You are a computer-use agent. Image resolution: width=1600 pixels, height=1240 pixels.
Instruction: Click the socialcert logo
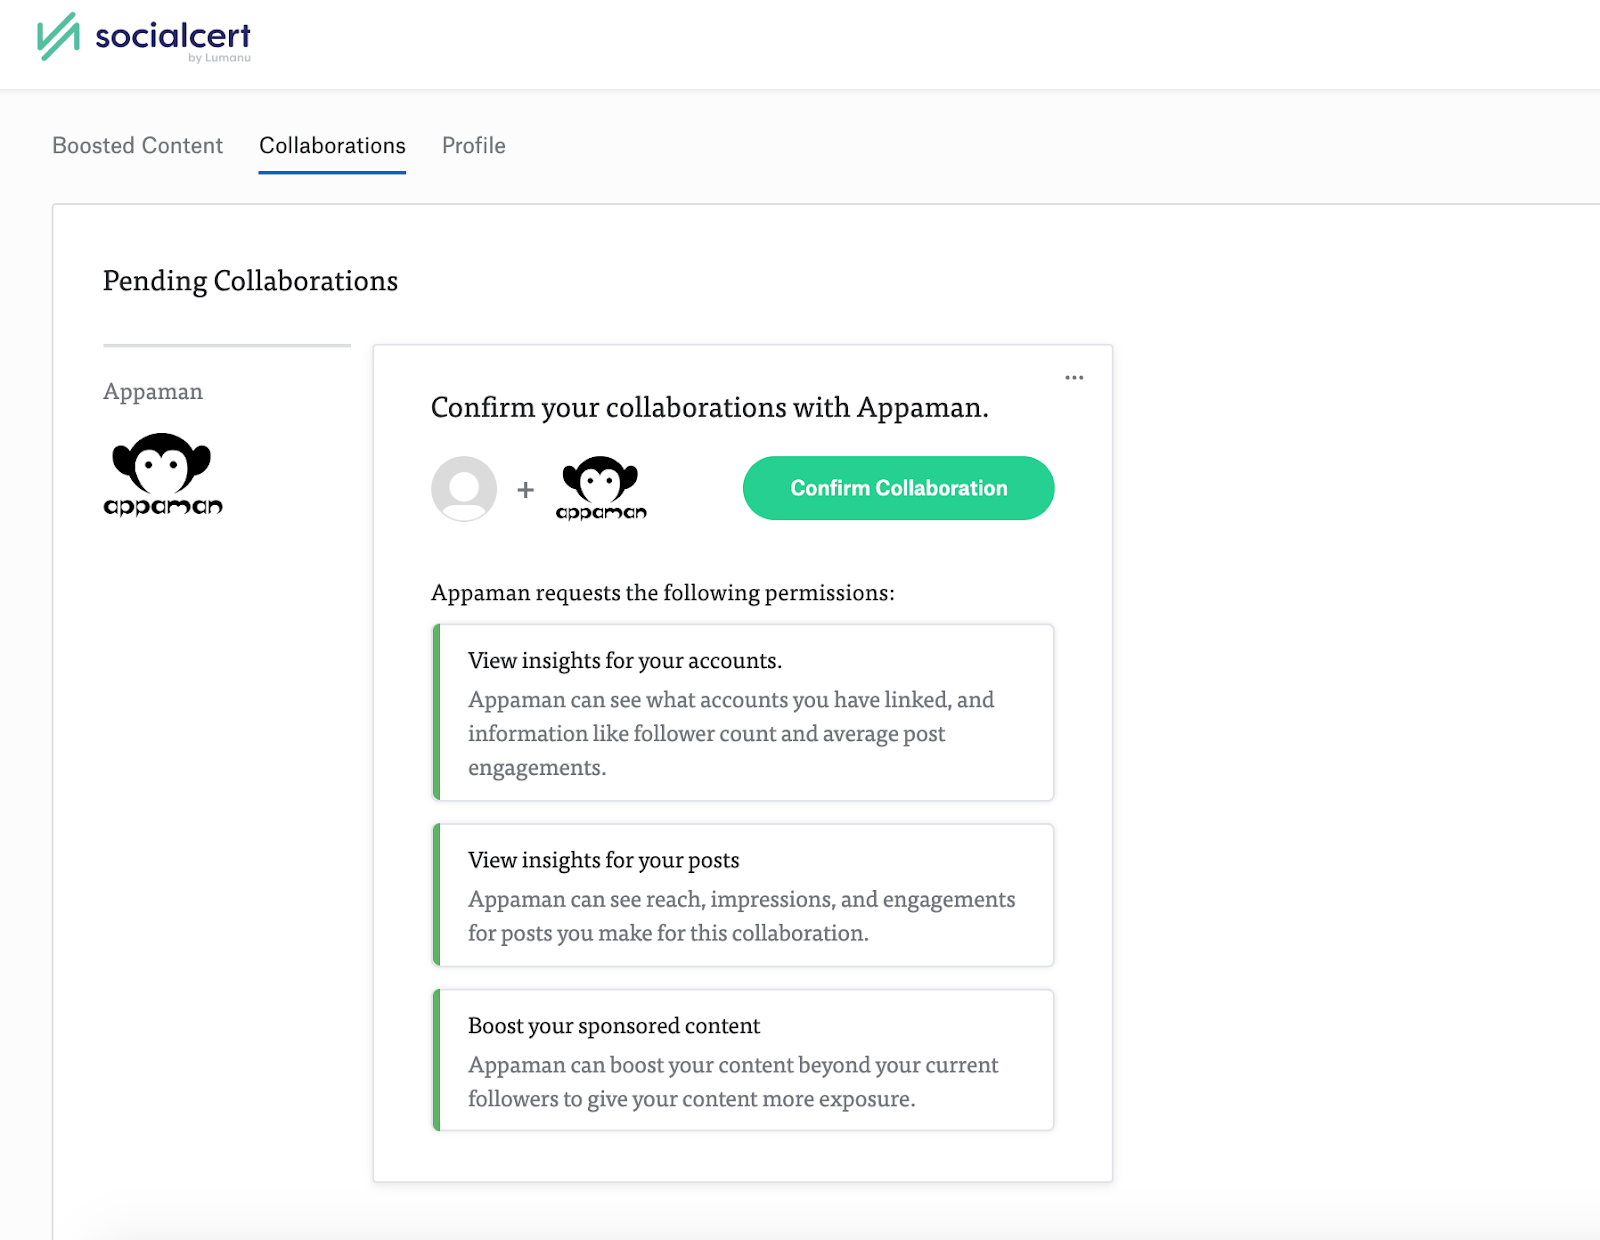(x=144, y=38)
